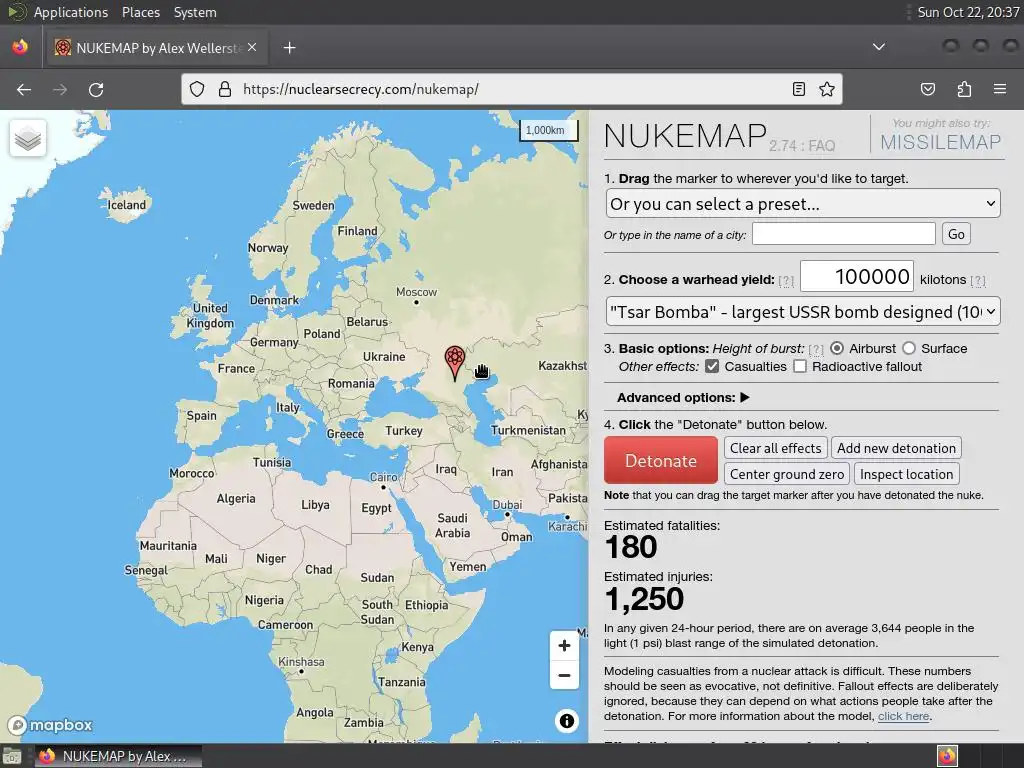Click the show desktop icon in taskbar
This screenshot has width=1024, height=768.
point(12,756)
